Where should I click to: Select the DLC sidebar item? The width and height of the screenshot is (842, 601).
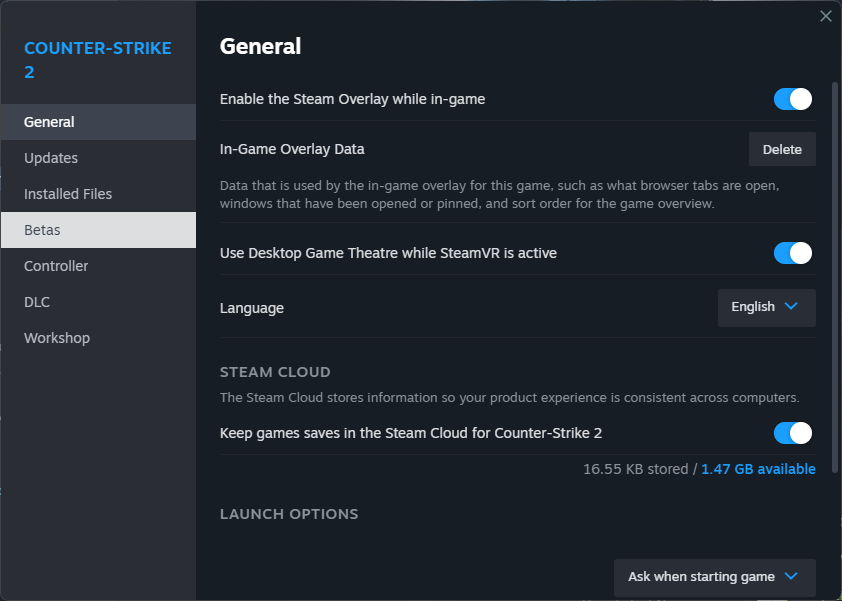coord(37,302)
